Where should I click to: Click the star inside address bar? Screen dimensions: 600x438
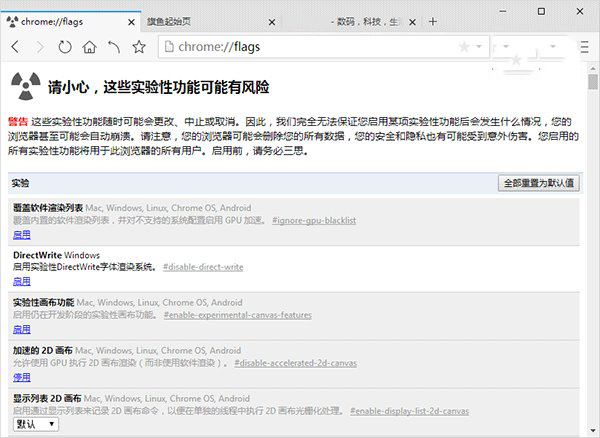point(464,47)
